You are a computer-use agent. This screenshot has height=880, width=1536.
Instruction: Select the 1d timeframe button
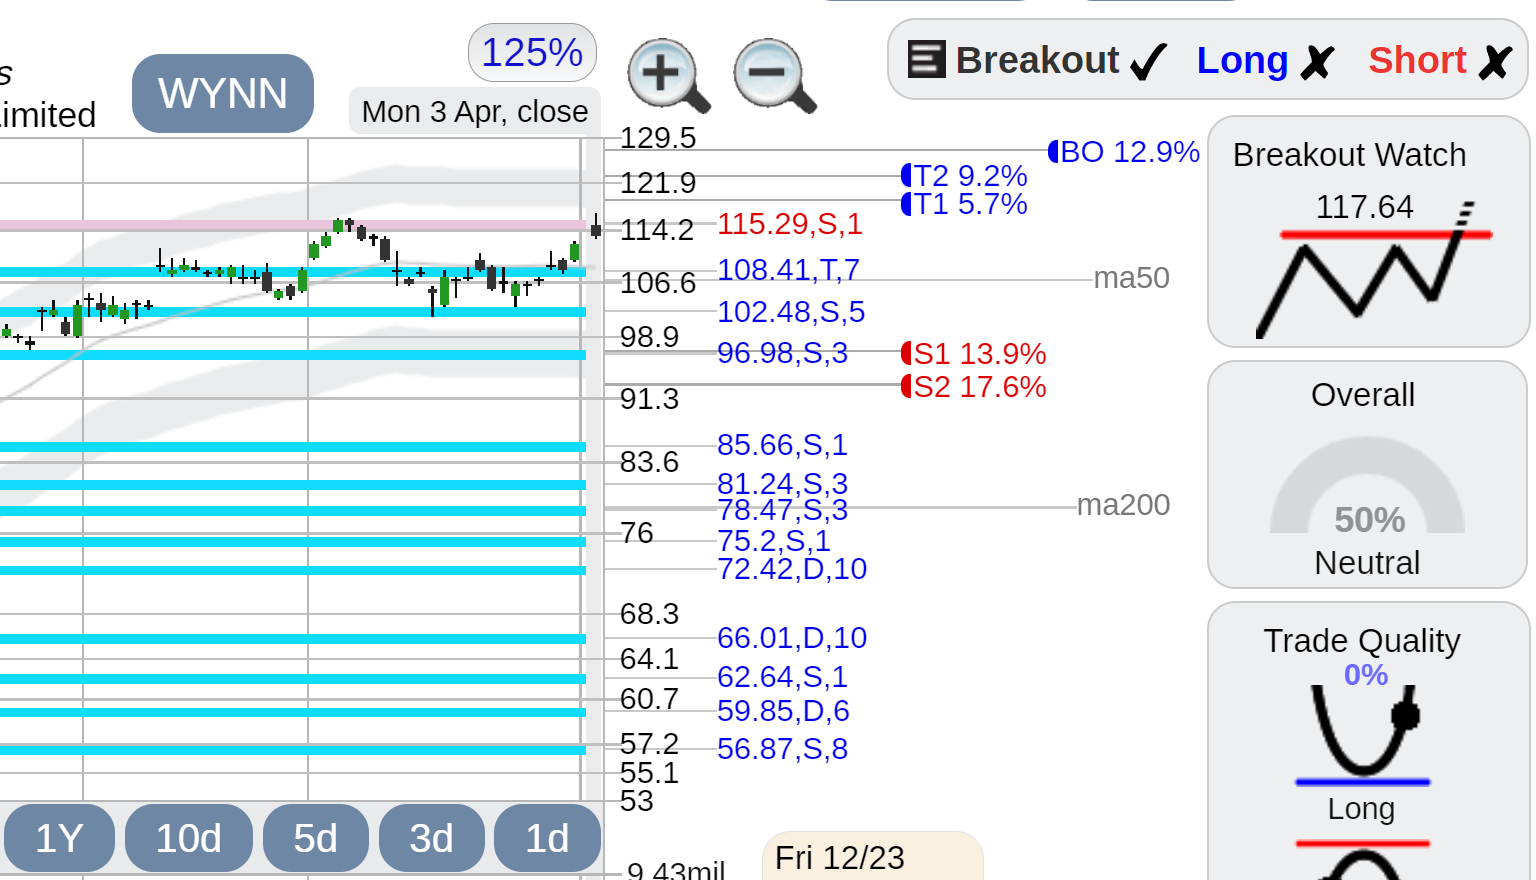548,838
